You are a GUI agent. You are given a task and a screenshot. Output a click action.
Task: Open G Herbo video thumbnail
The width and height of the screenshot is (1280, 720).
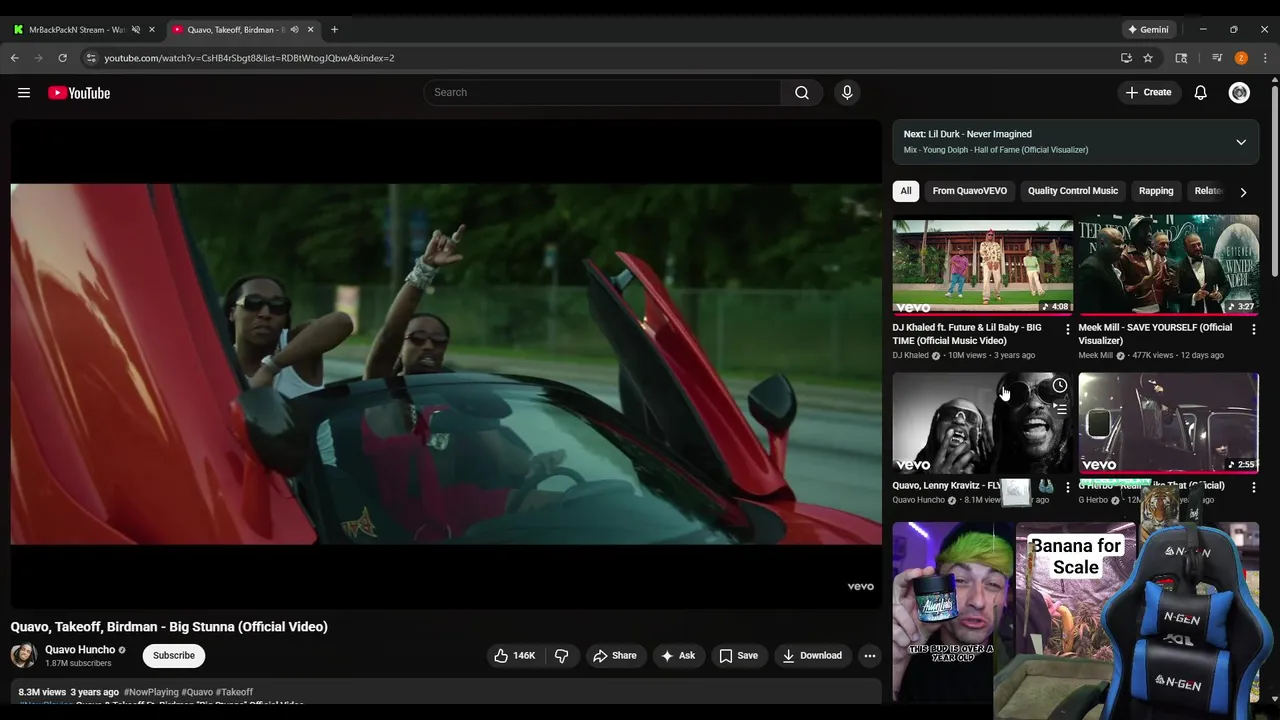coord(1168,423)
